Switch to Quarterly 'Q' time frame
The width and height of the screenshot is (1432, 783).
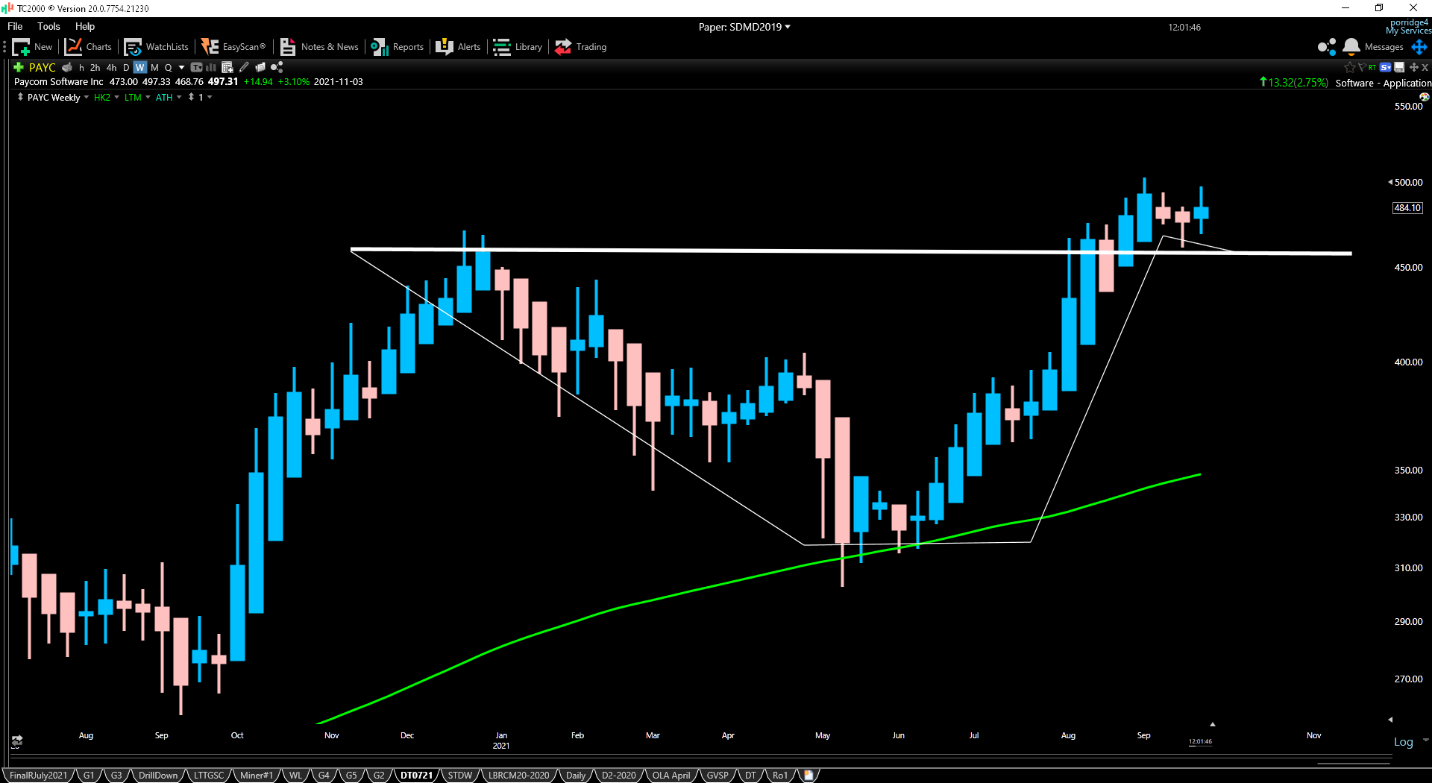pos(168,67)
